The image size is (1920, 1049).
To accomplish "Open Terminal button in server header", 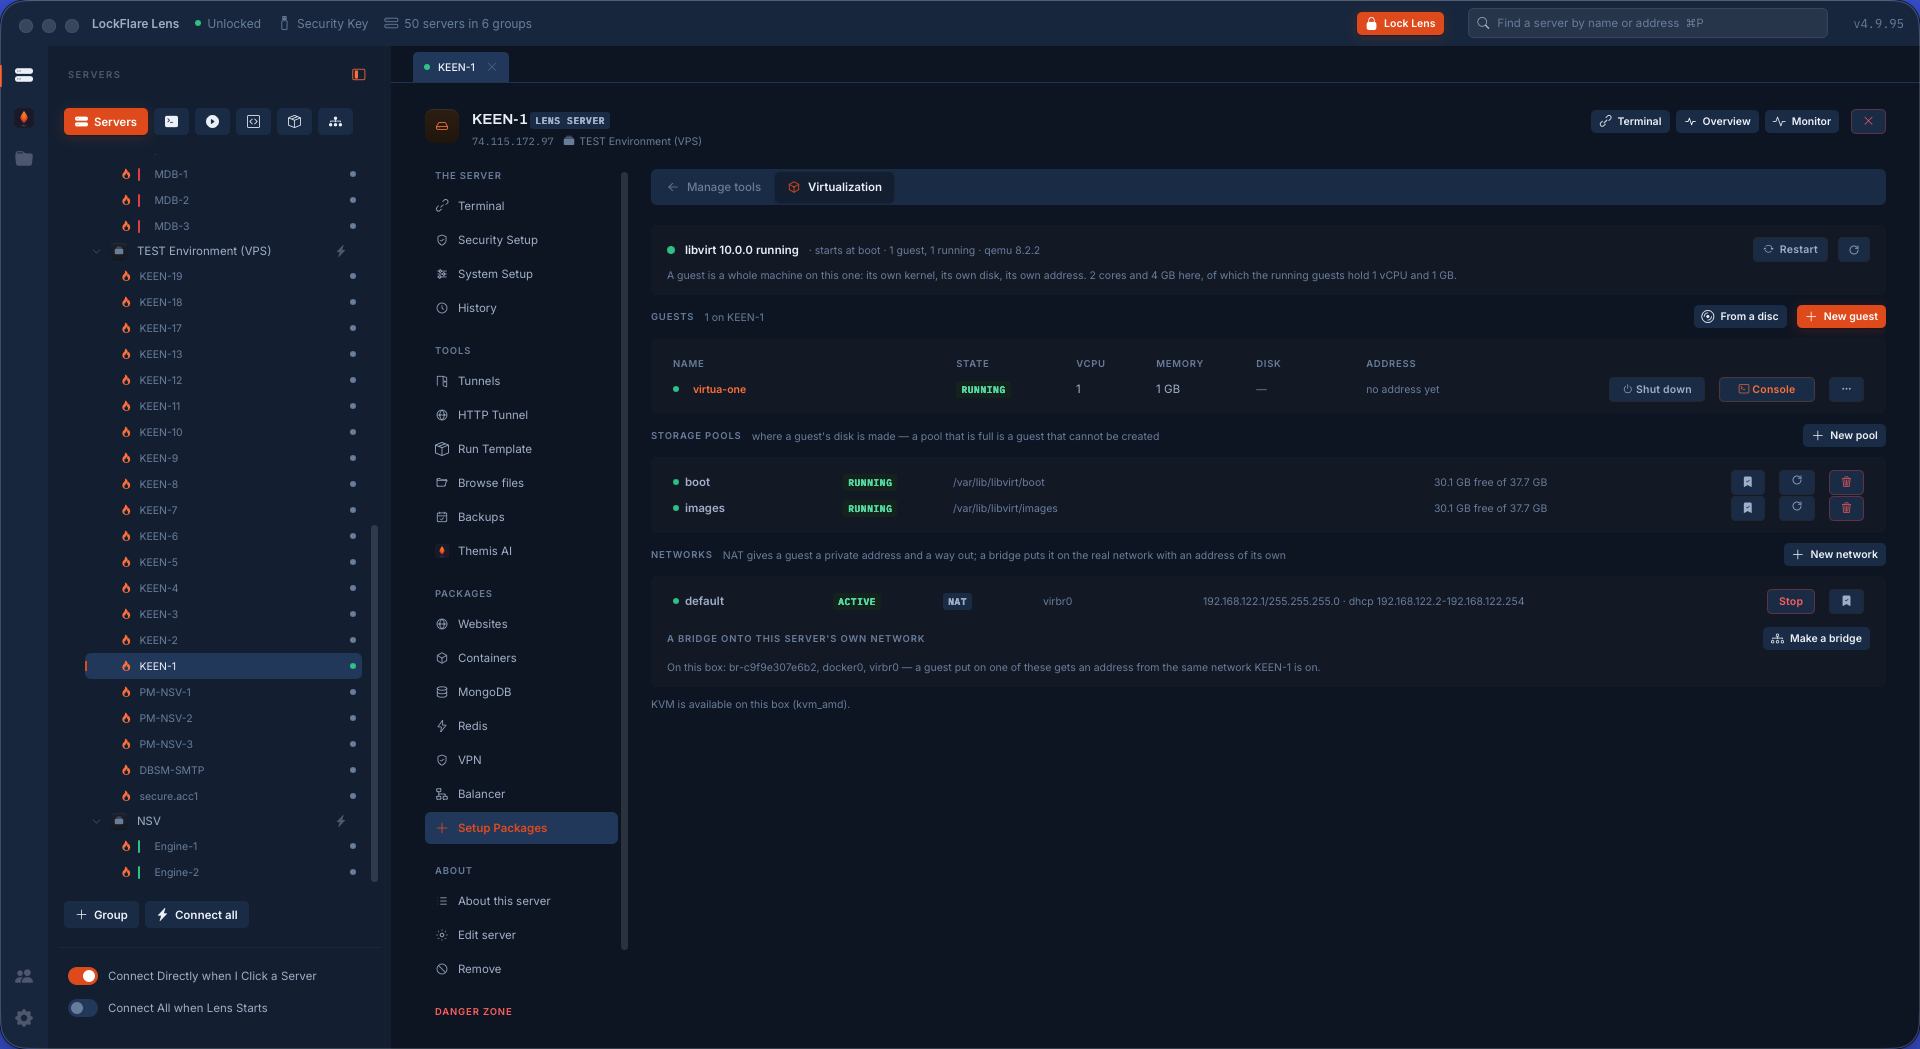I will point(1630,121).
